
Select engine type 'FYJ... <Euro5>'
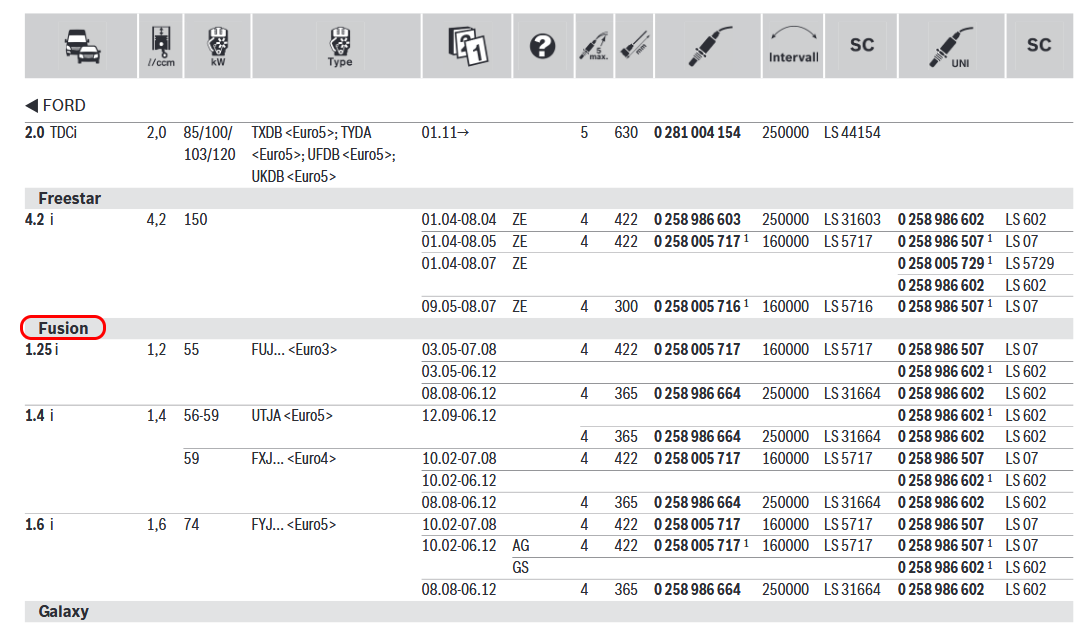[294, 524]
